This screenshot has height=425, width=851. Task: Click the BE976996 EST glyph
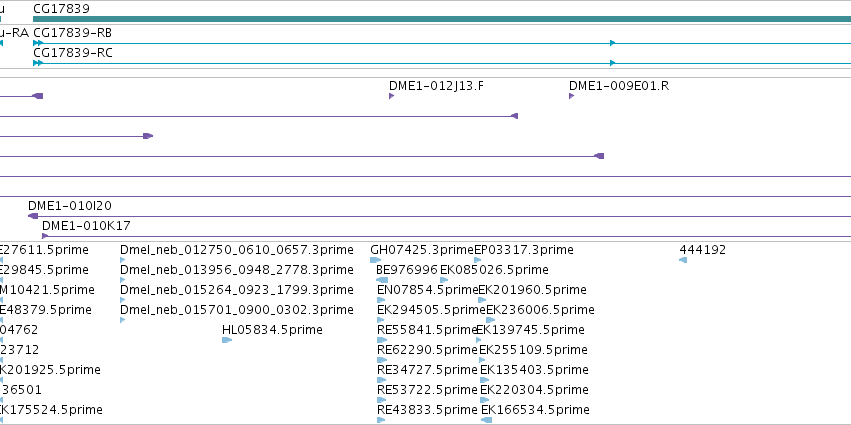[382, 280]
